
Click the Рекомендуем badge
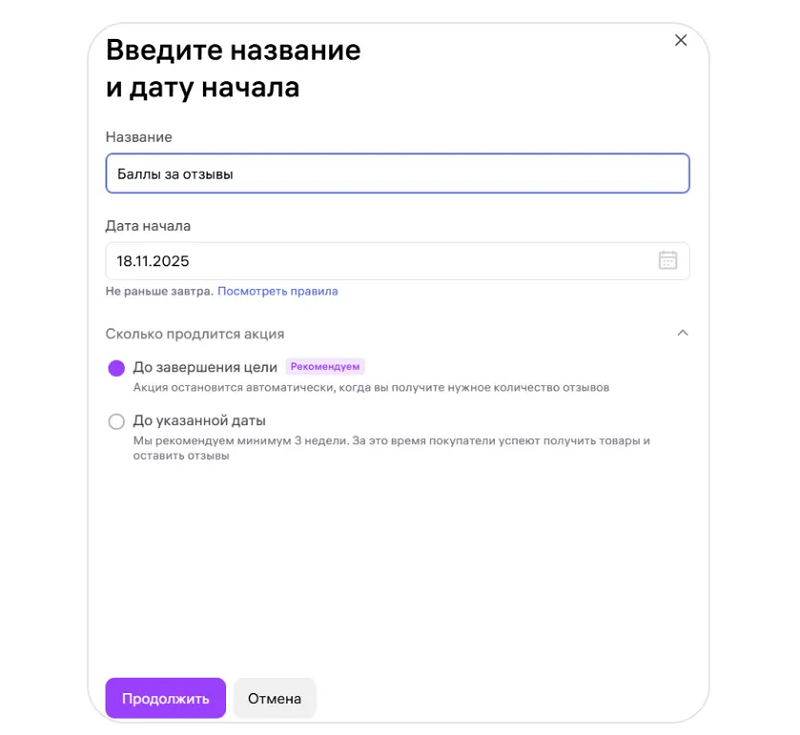click(325, 366)
